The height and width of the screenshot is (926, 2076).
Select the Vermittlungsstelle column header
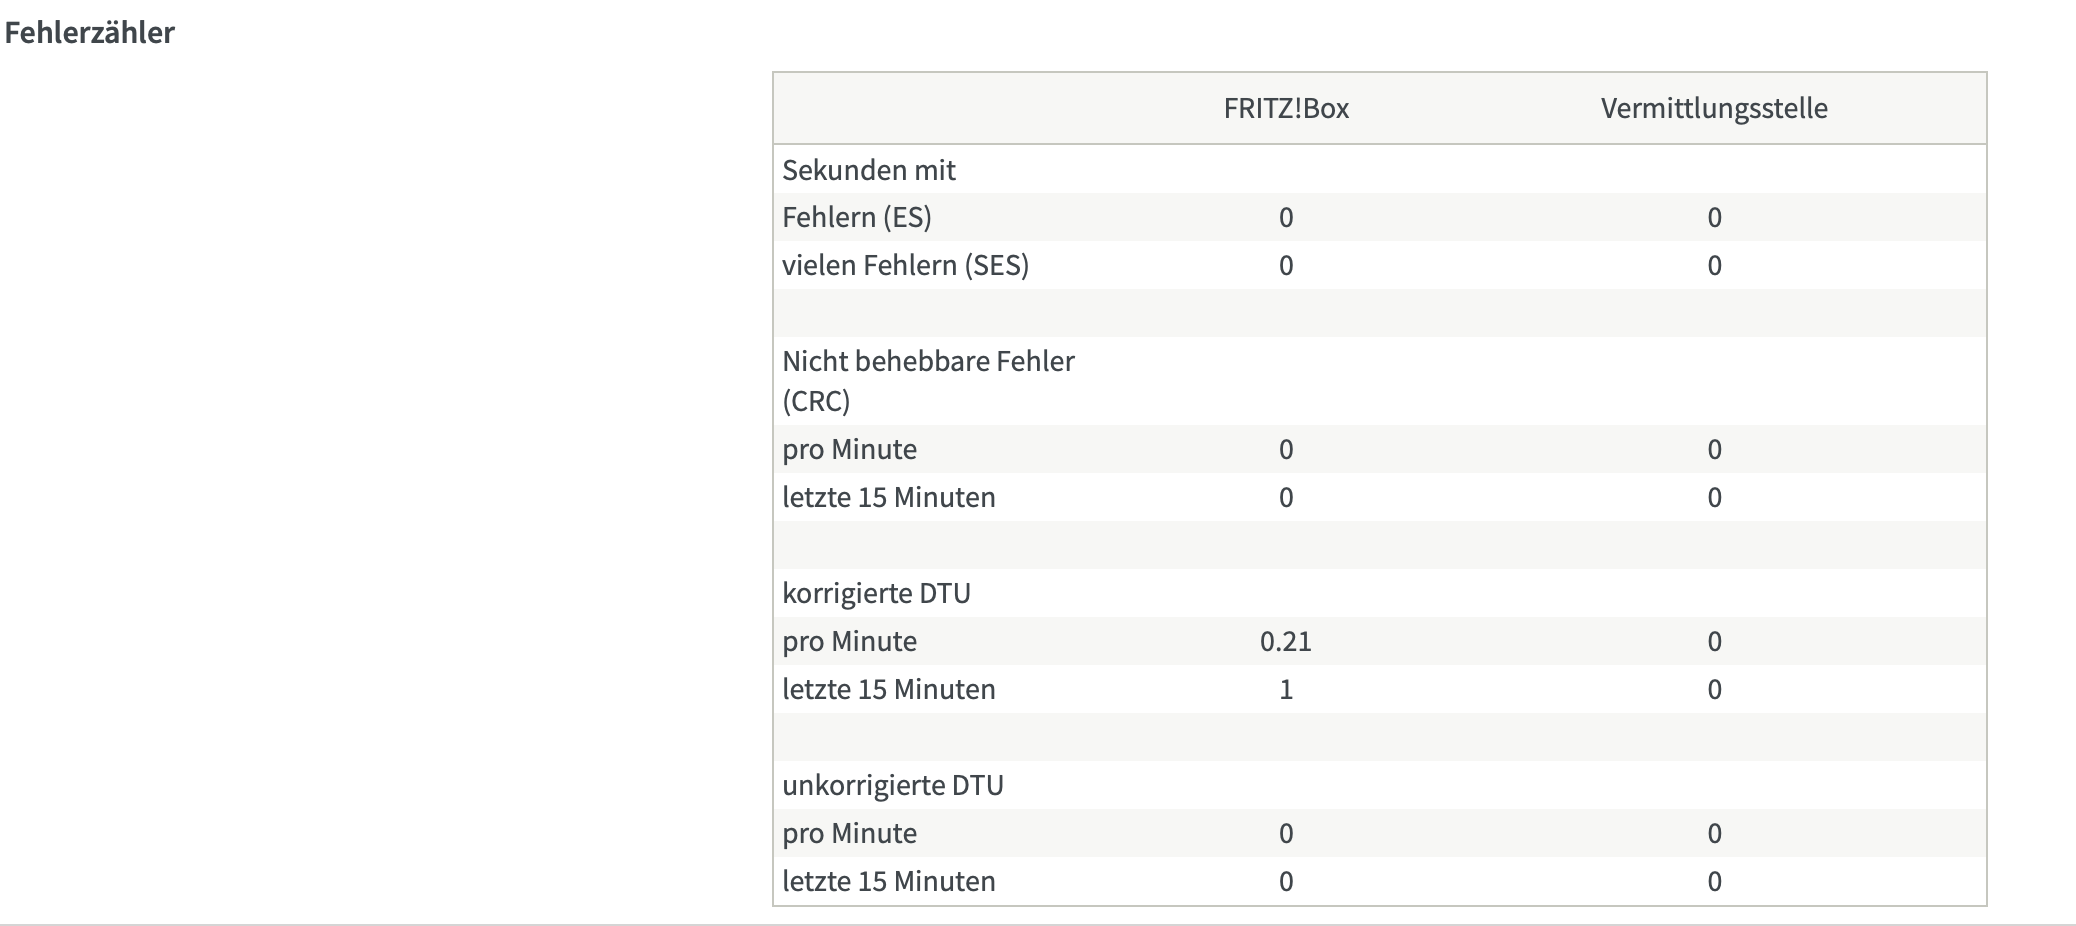1714,108
